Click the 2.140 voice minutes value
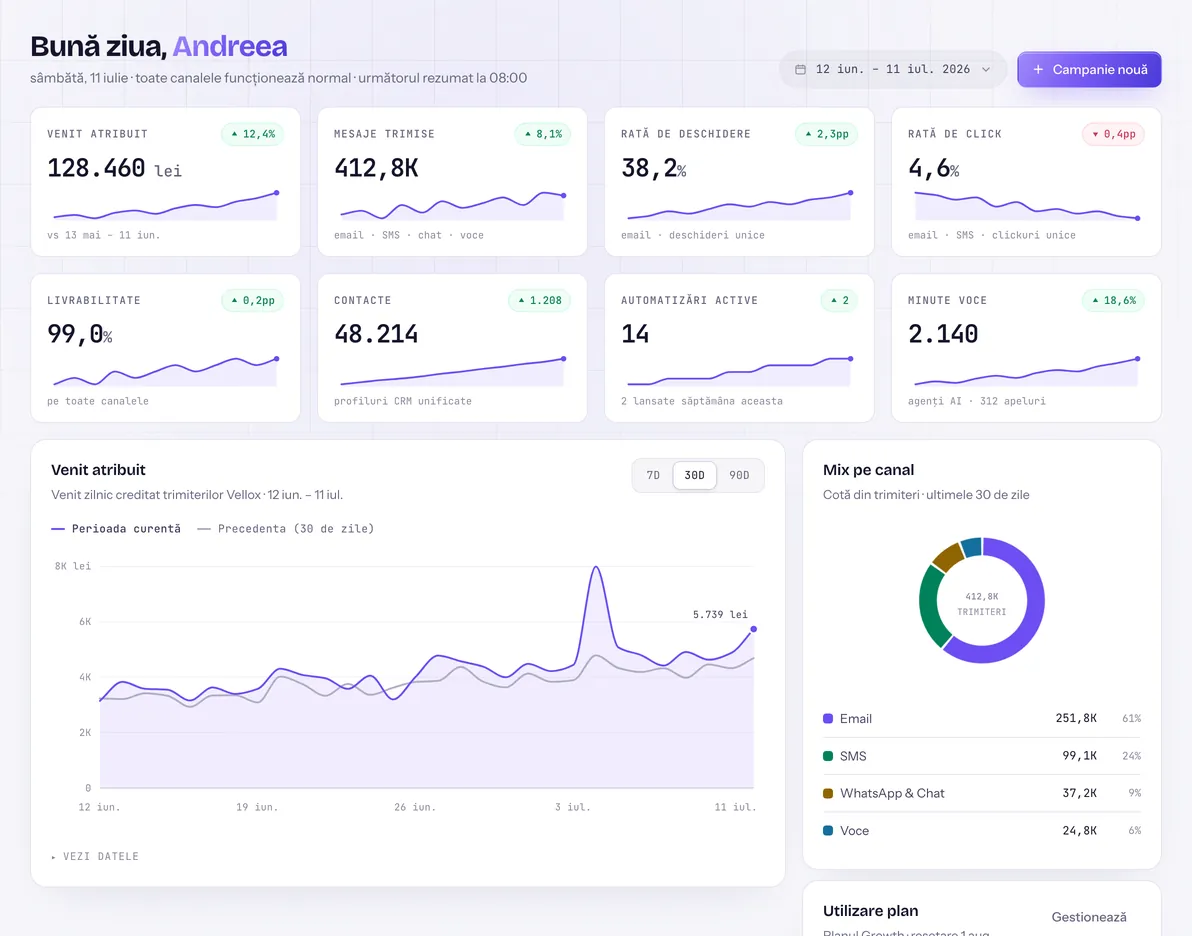This screenshot has height=936, width=1192. pyautogui.click(x=943, y=334)
